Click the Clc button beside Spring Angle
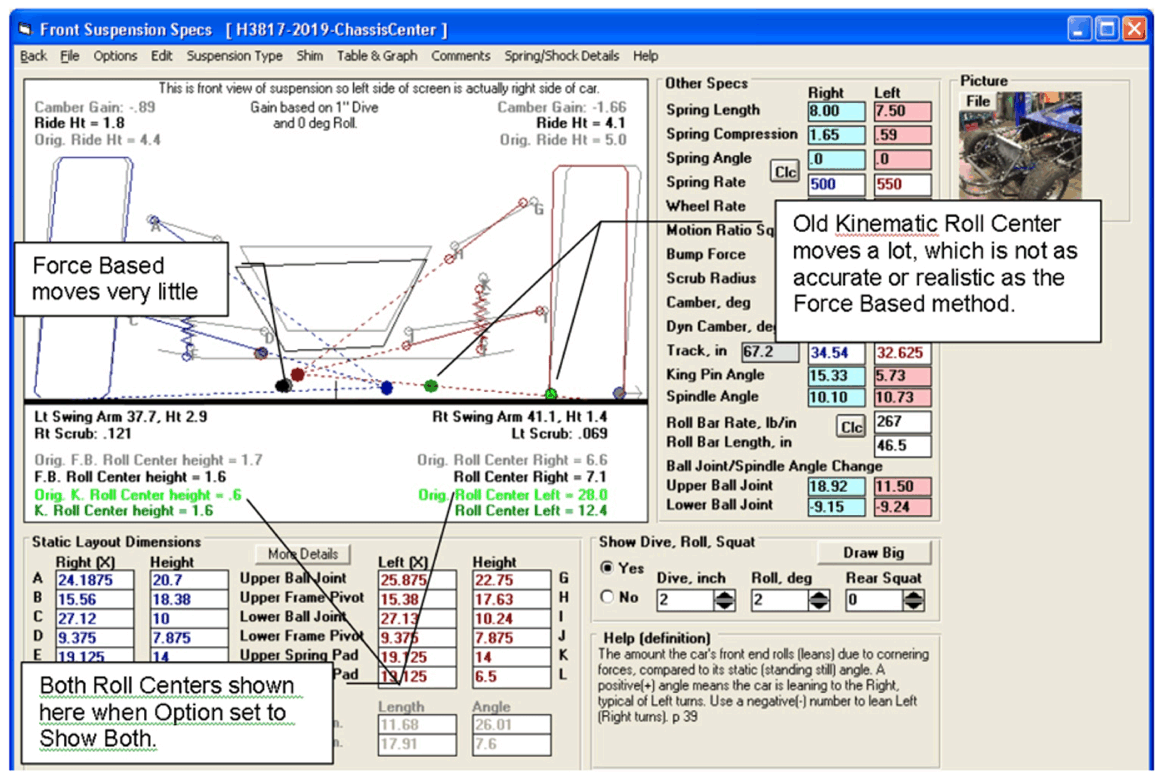Image resolution: width=1160 pixels, height=774 pixels. coord(785,172)
